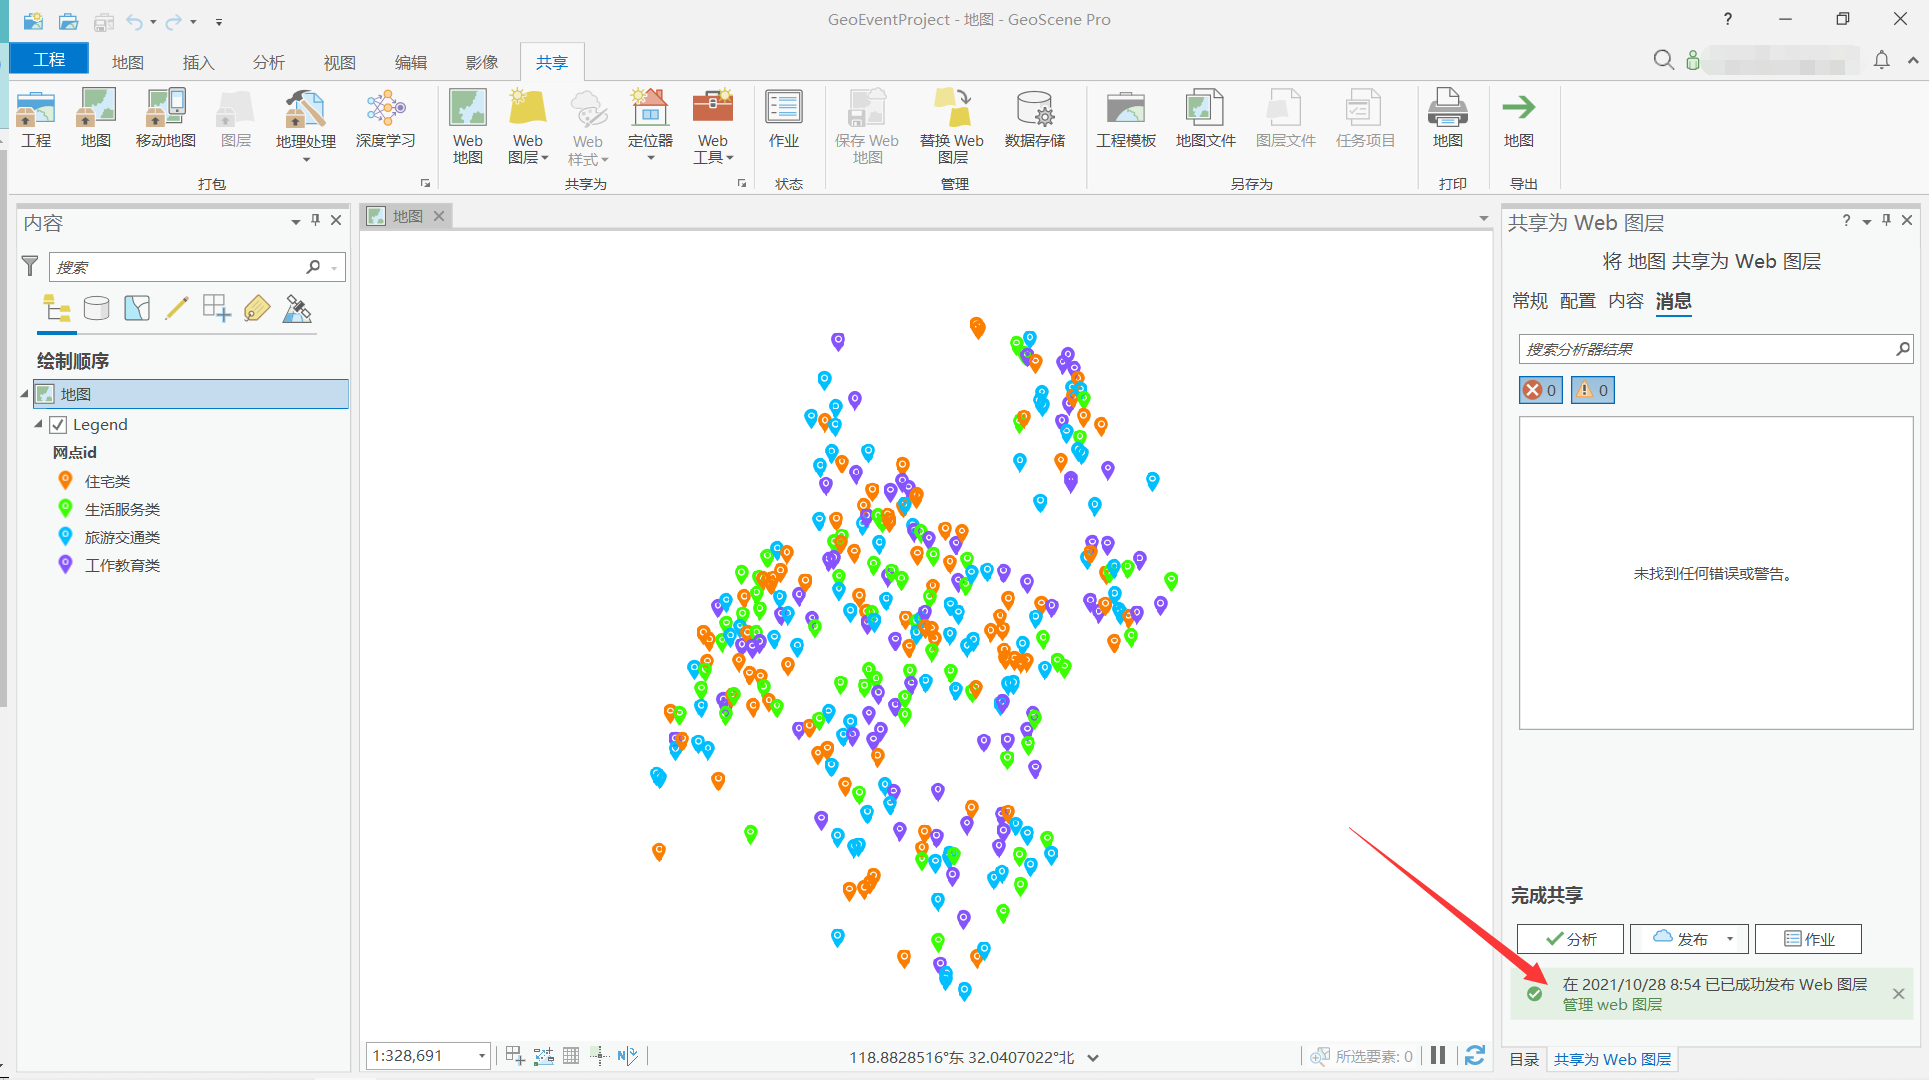Click the 搜索分析器结果 search field
Image resolution: width=1929 pixels, height=1080 pixels.
coord(1700,348)
